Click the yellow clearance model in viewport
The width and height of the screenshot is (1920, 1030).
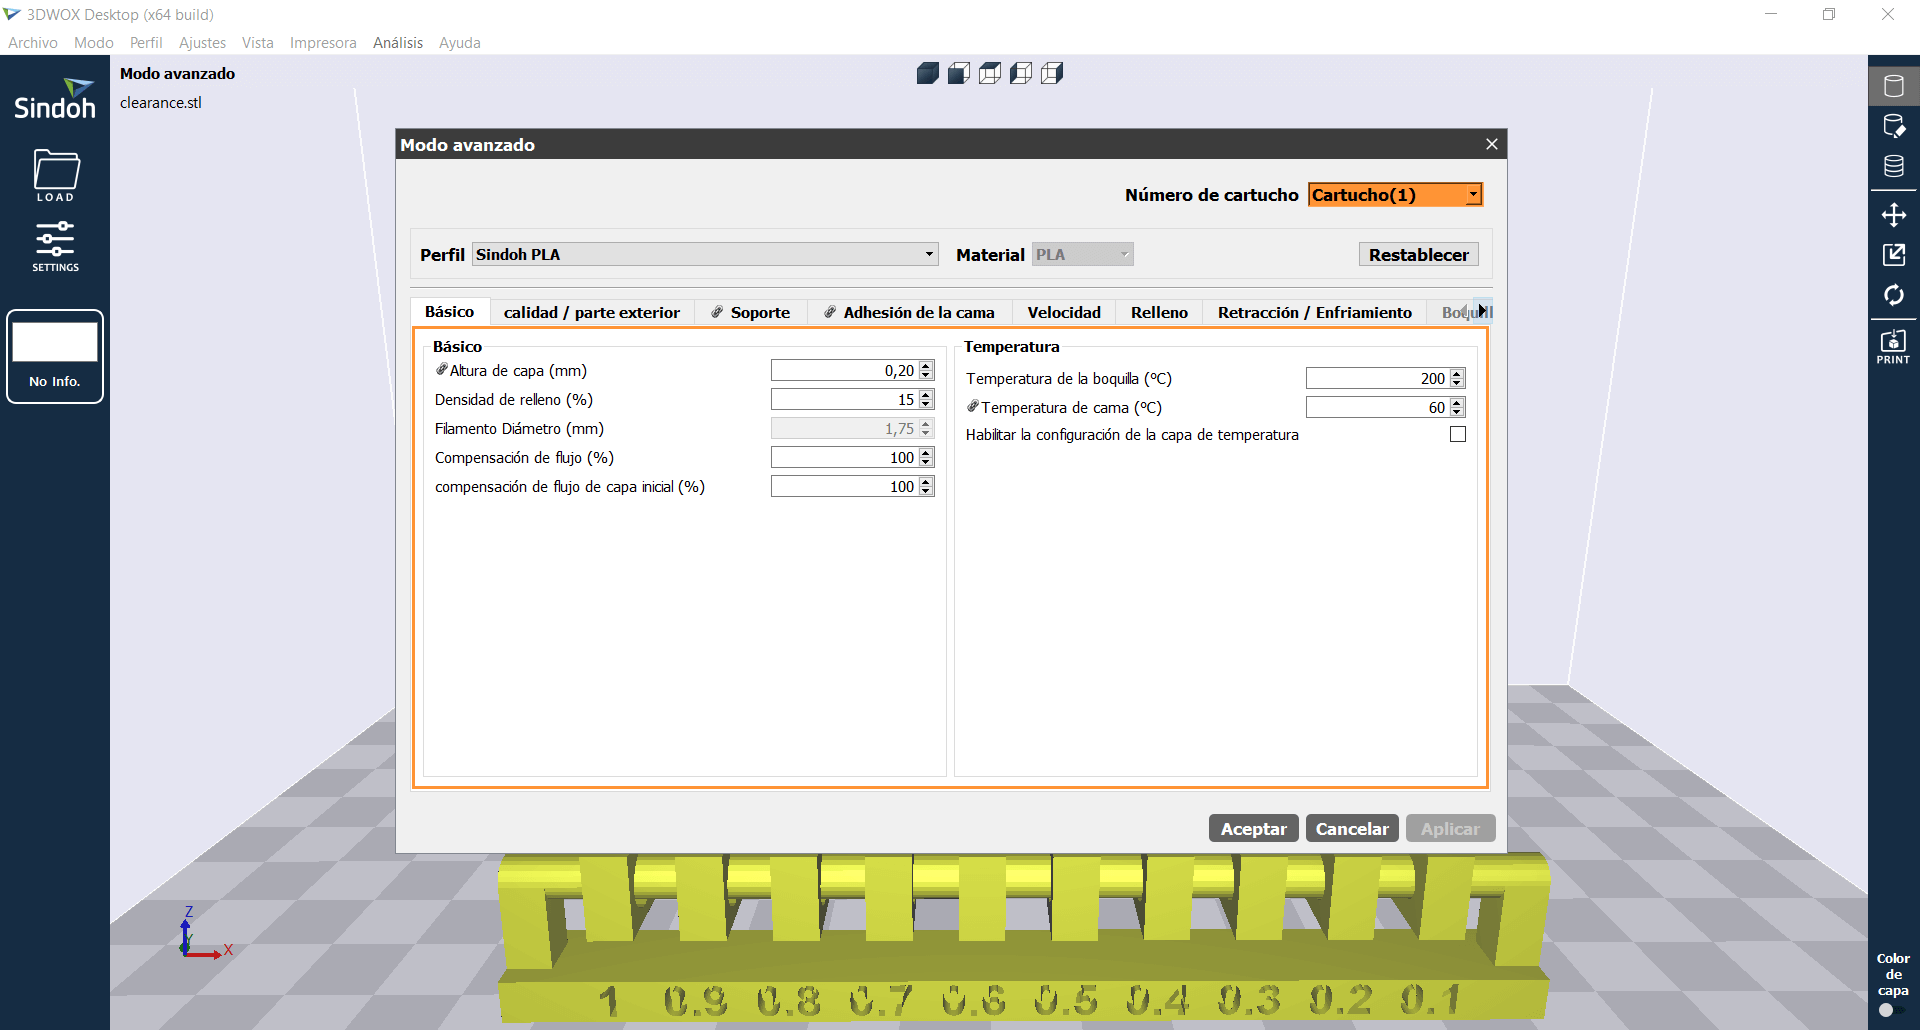tap(1023, 937)
